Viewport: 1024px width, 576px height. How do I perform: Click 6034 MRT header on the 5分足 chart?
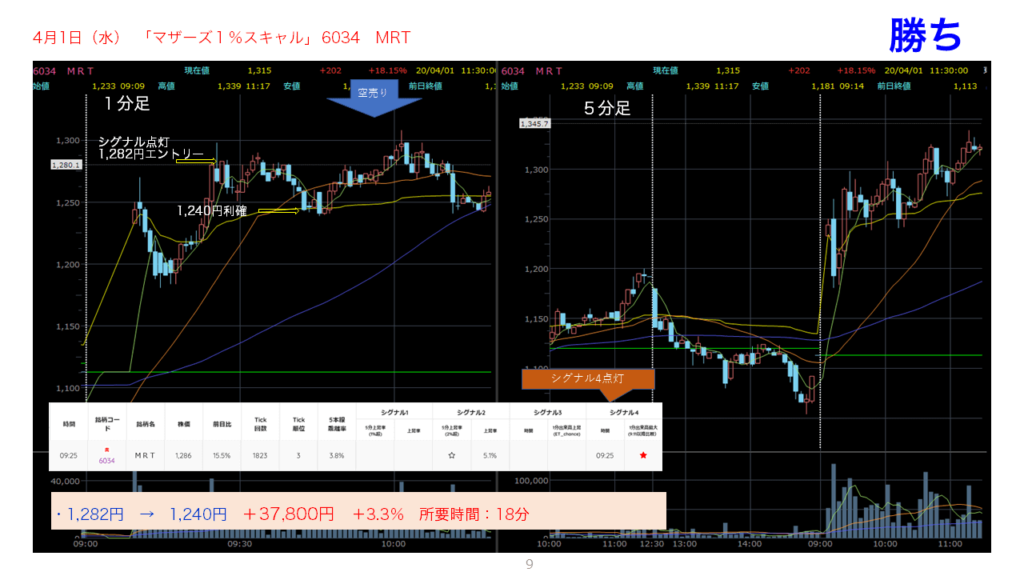(532, 71)
